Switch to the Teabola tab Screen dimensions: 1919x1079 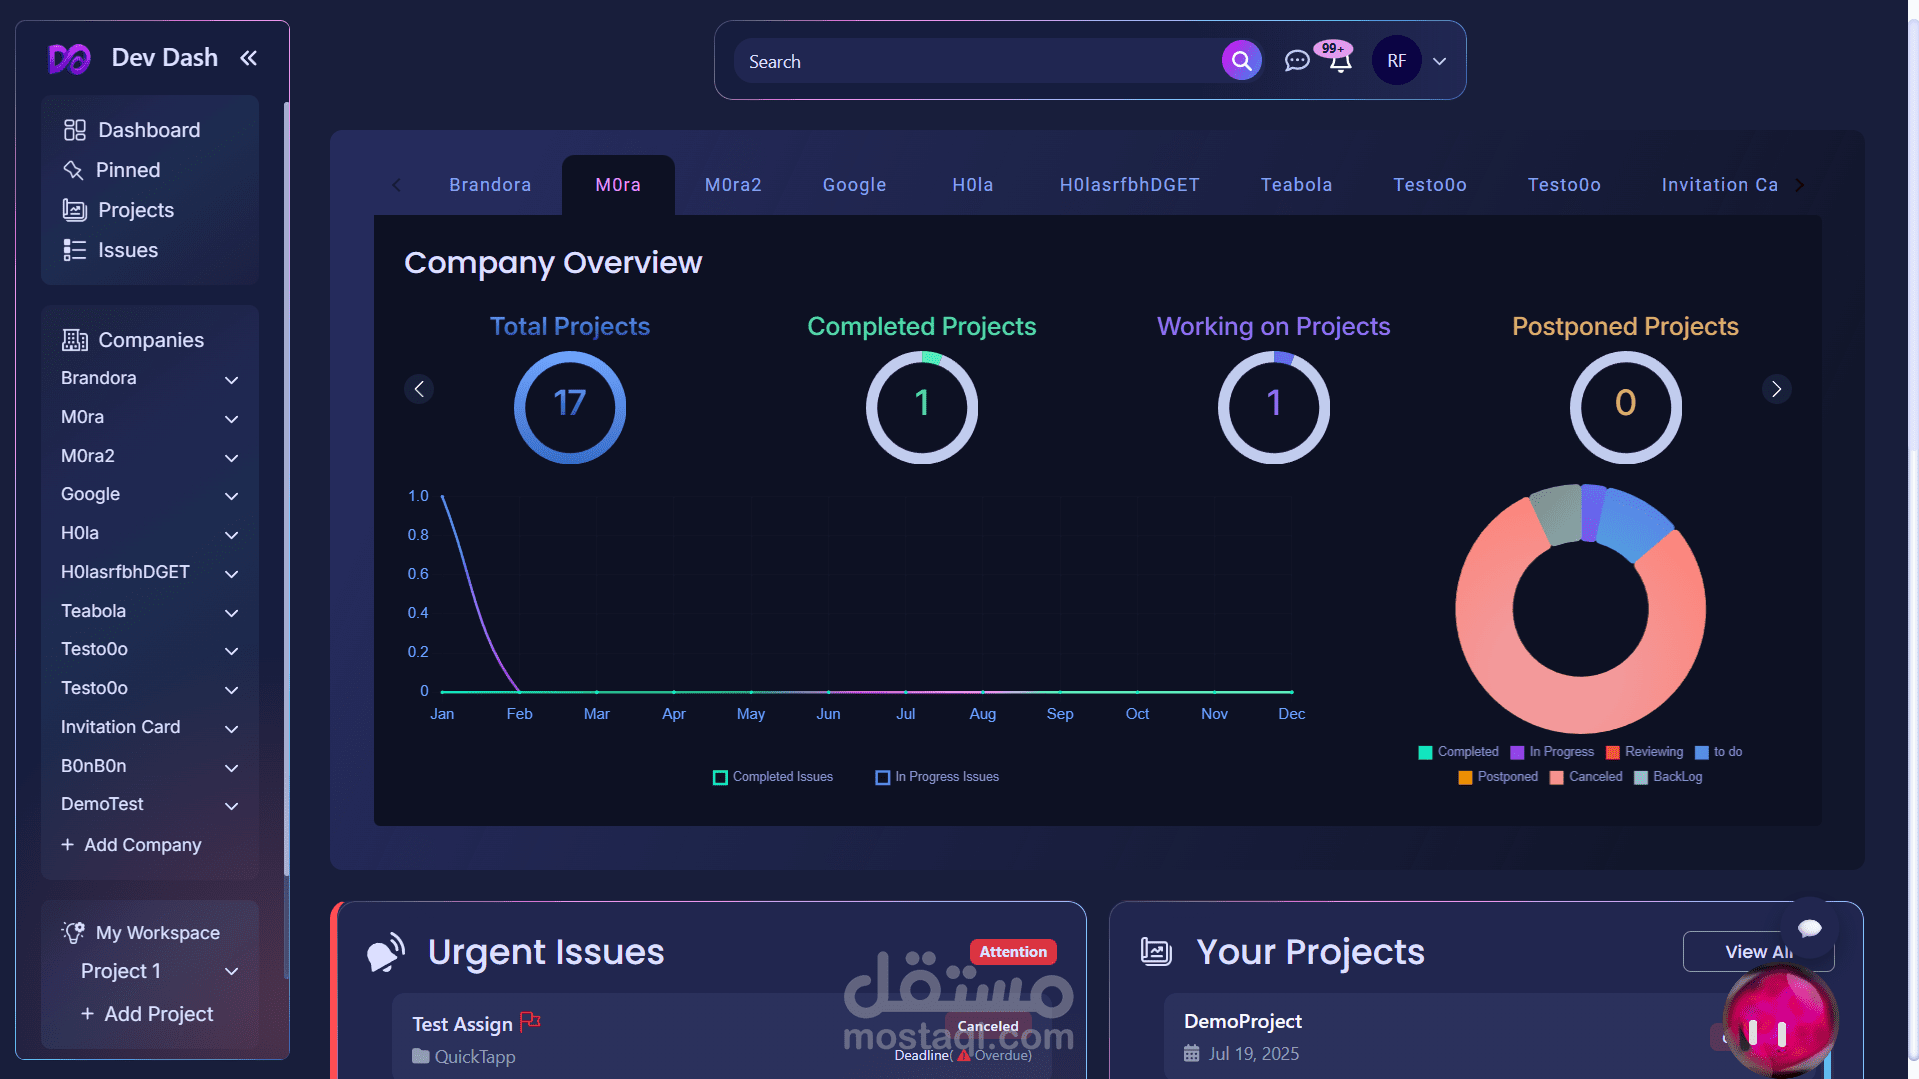coord(1296,184)
